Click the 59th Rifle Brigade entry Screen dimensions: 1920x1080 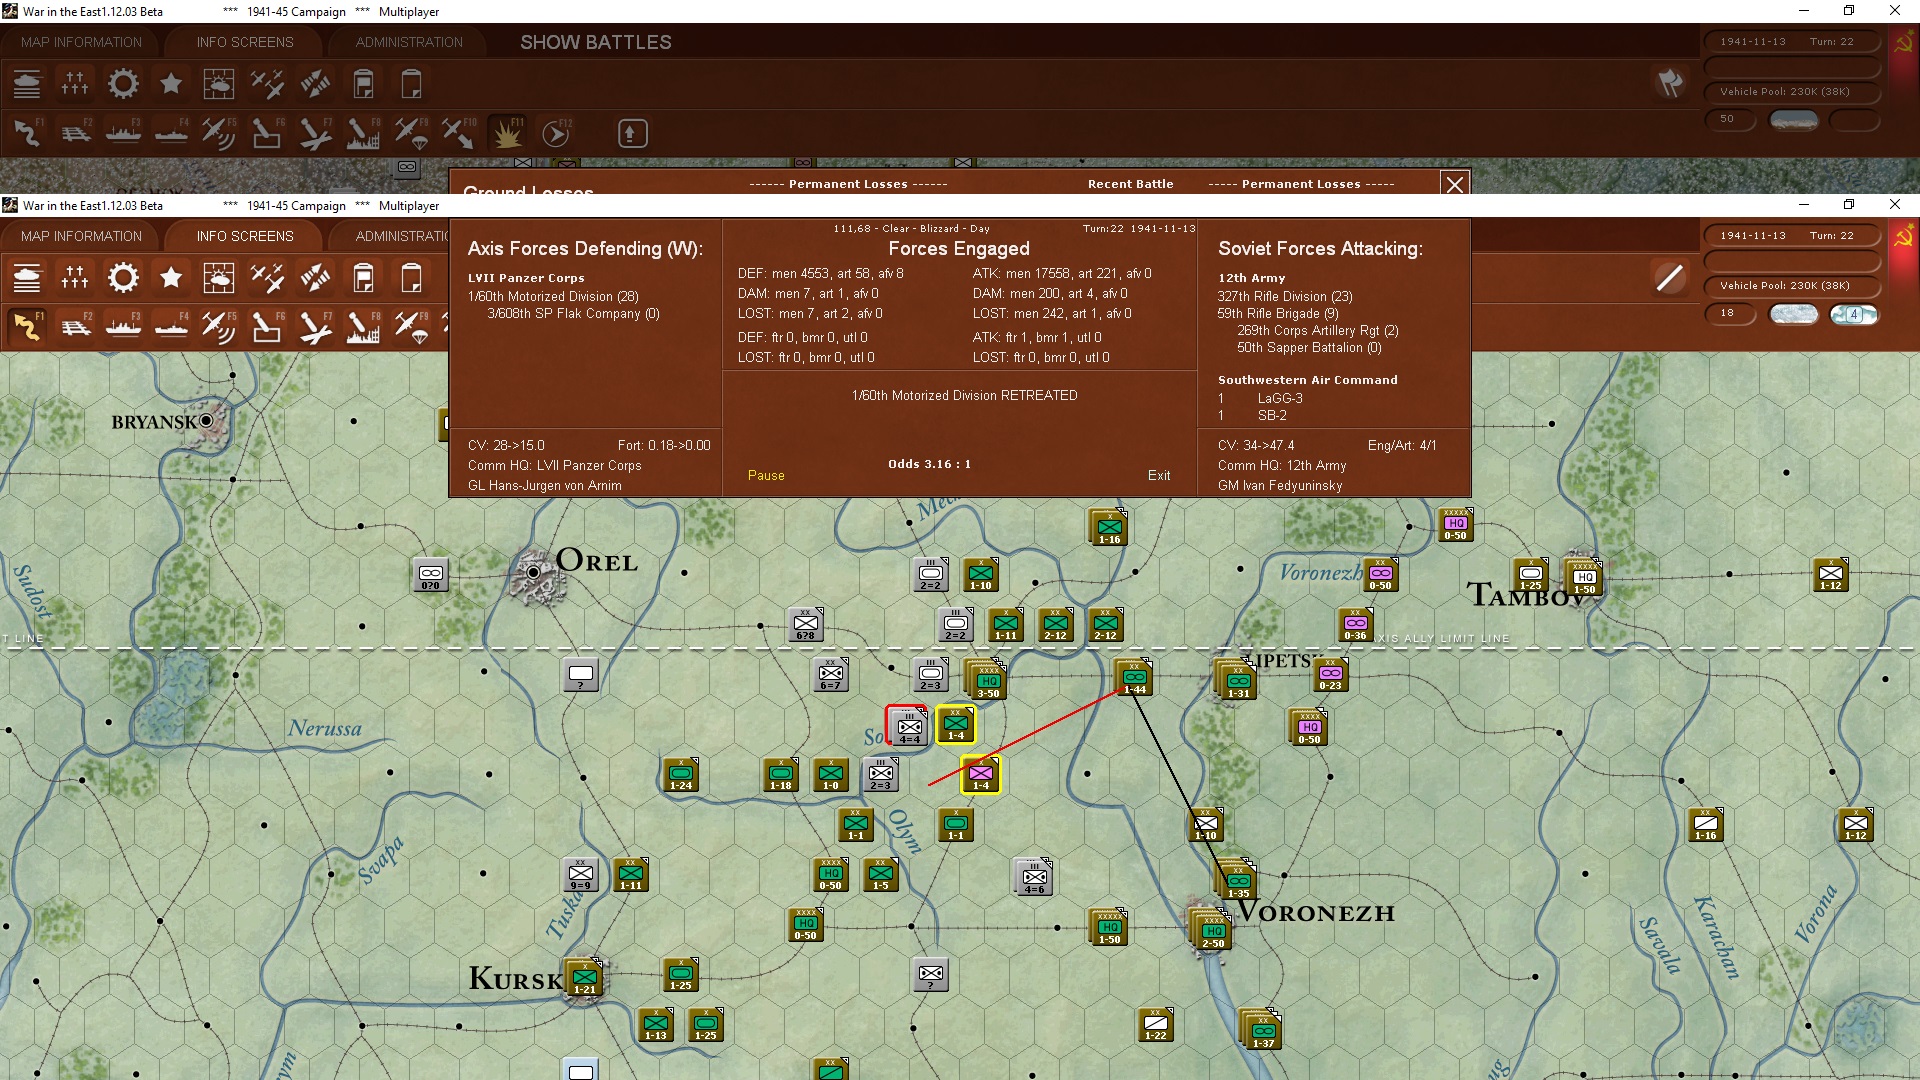coord(1278,314)
